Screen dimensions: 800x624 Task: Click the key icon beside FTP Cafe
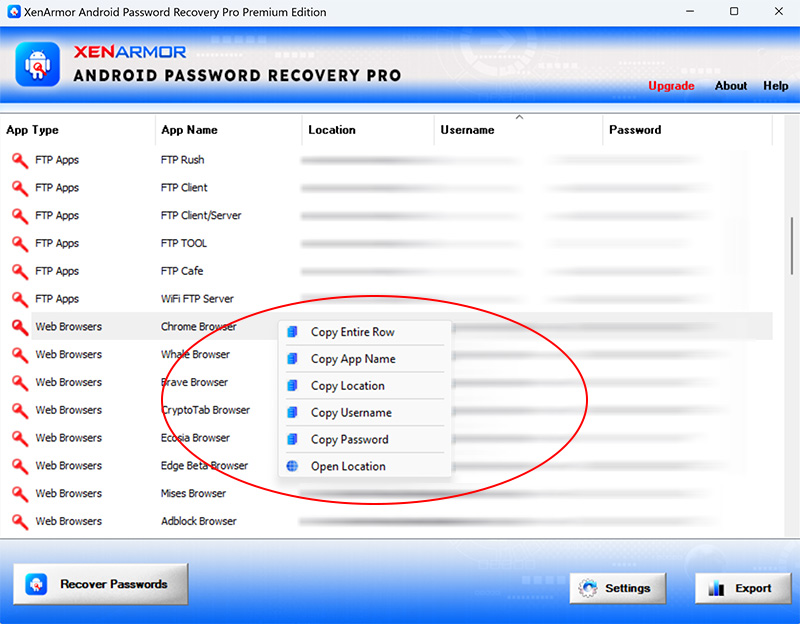(x=20, y=271)
